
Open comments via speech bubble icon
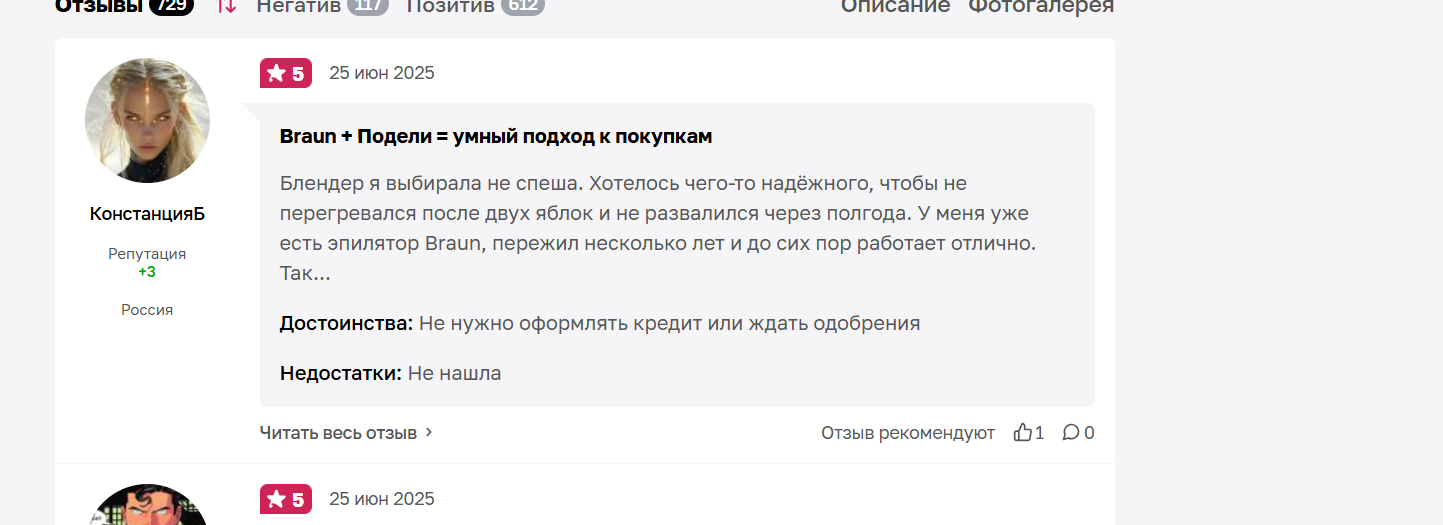click(x=1071, y=433)
